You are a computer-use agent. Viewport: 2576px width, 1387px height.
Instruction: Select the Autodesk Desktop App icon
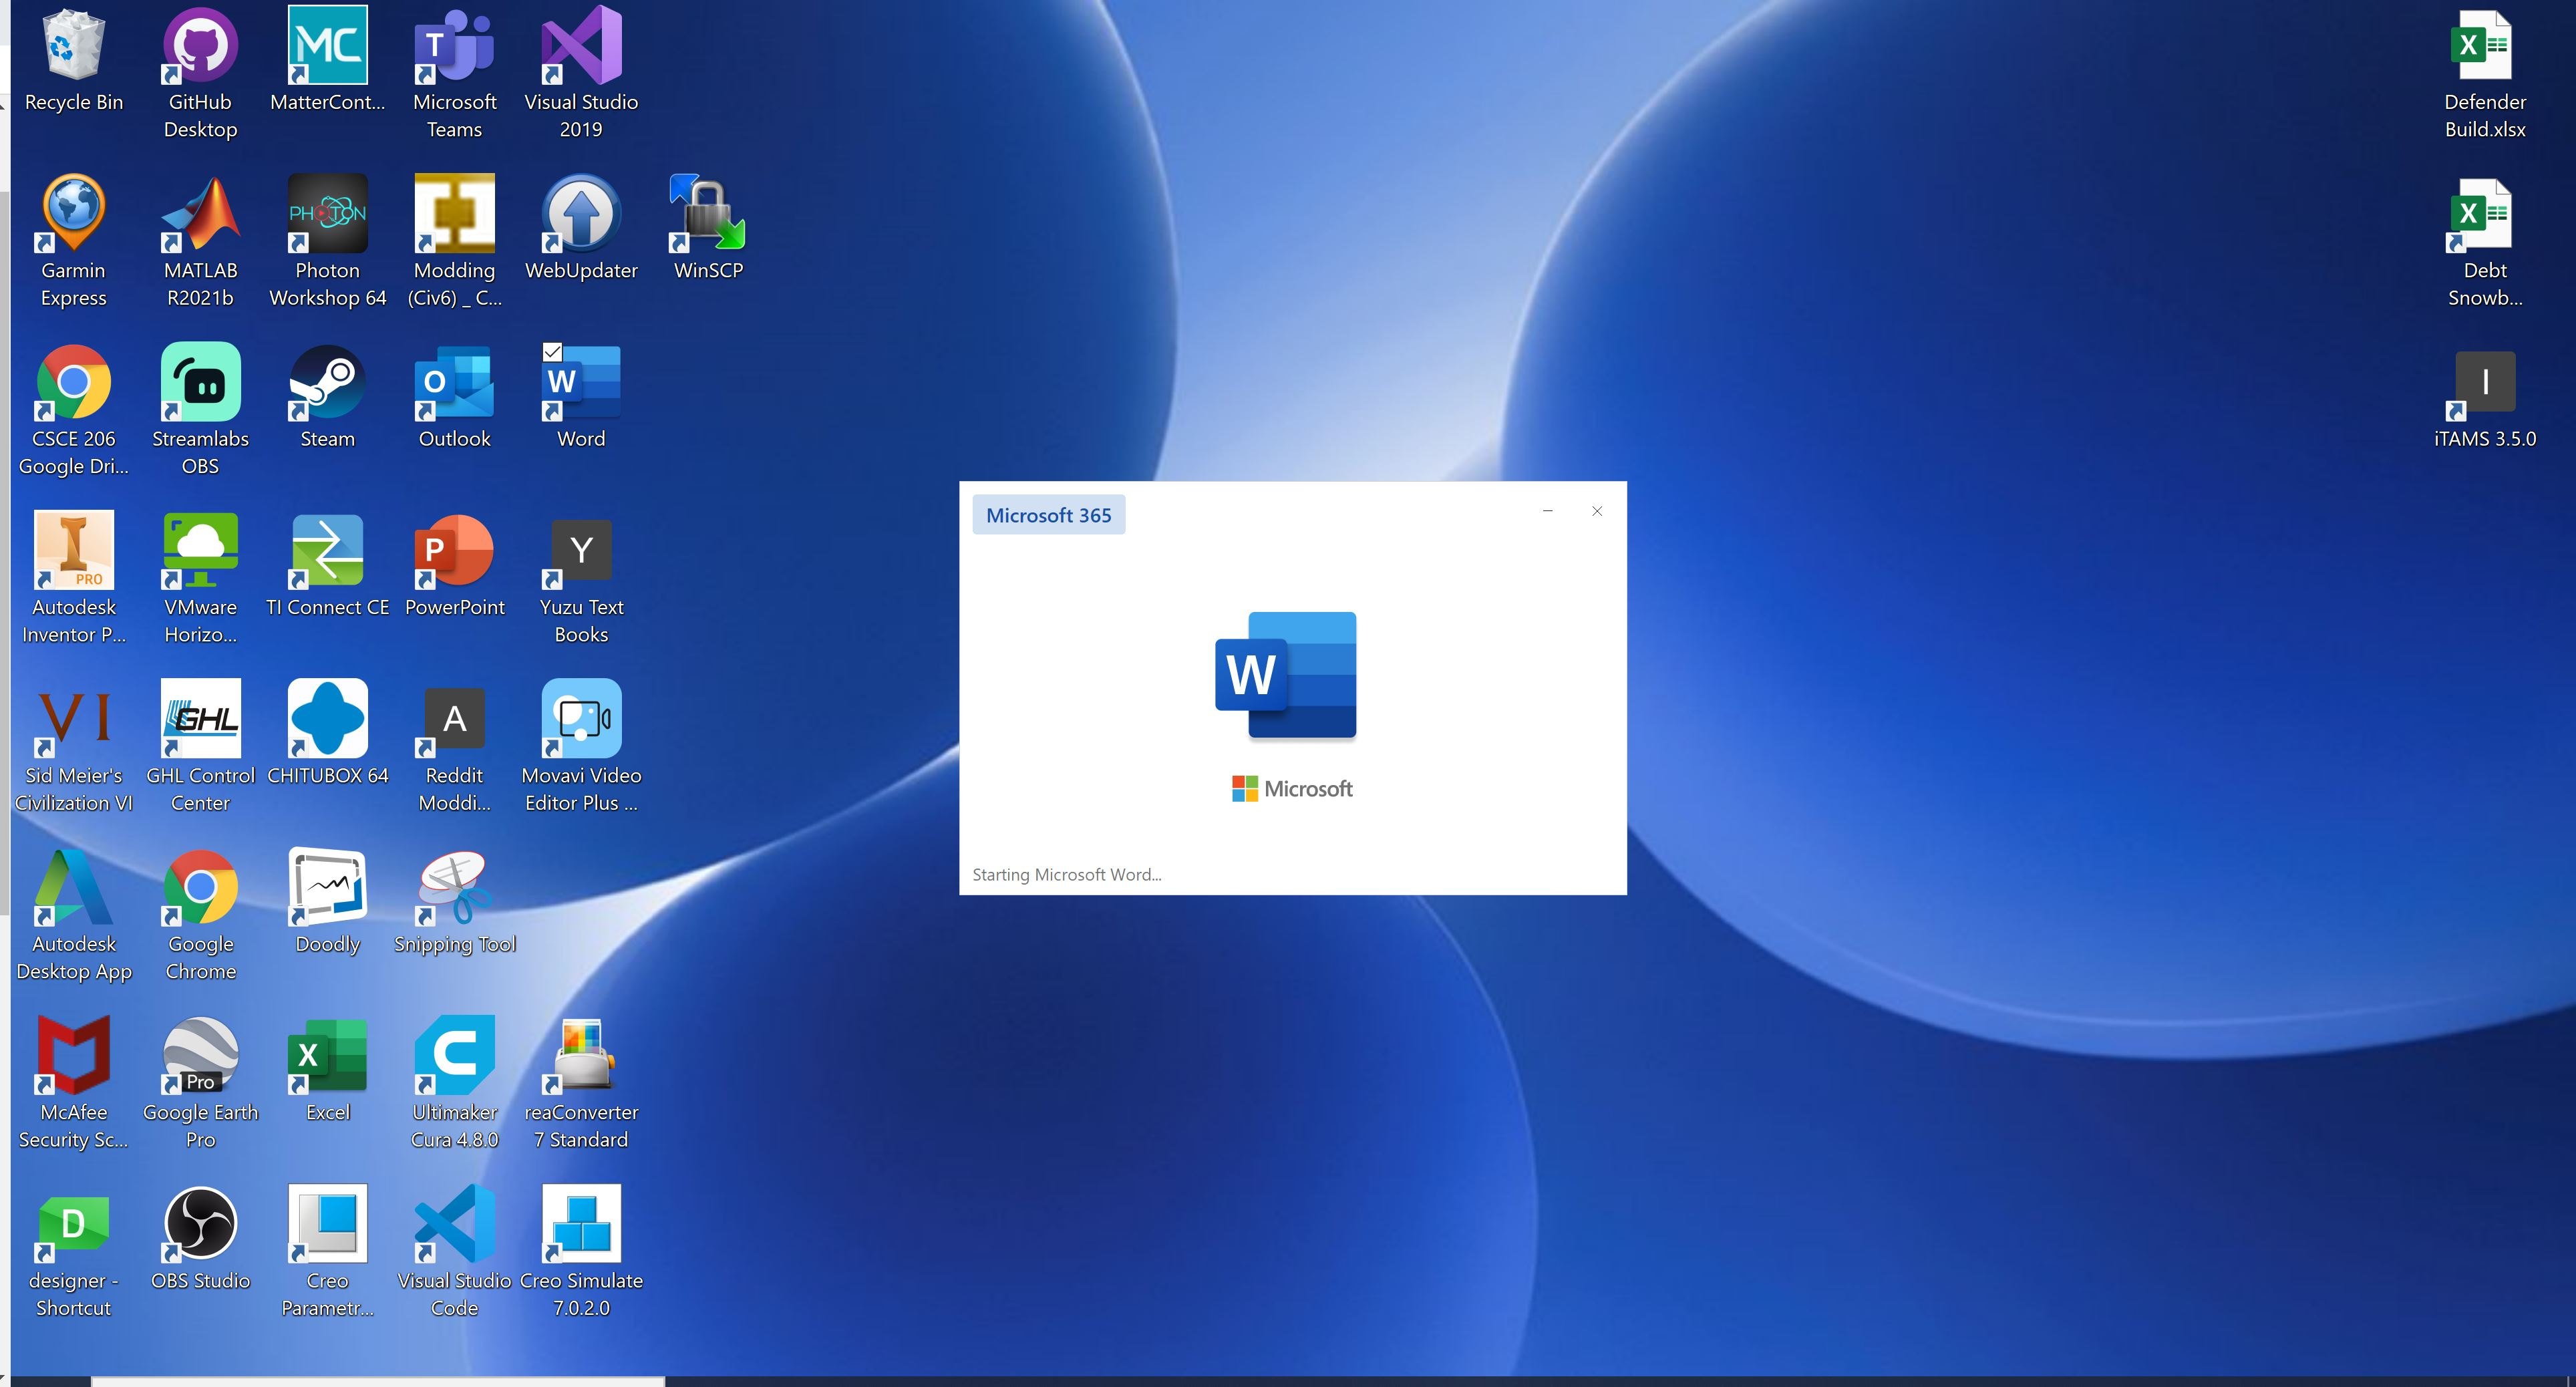click(x=73, y=887)
